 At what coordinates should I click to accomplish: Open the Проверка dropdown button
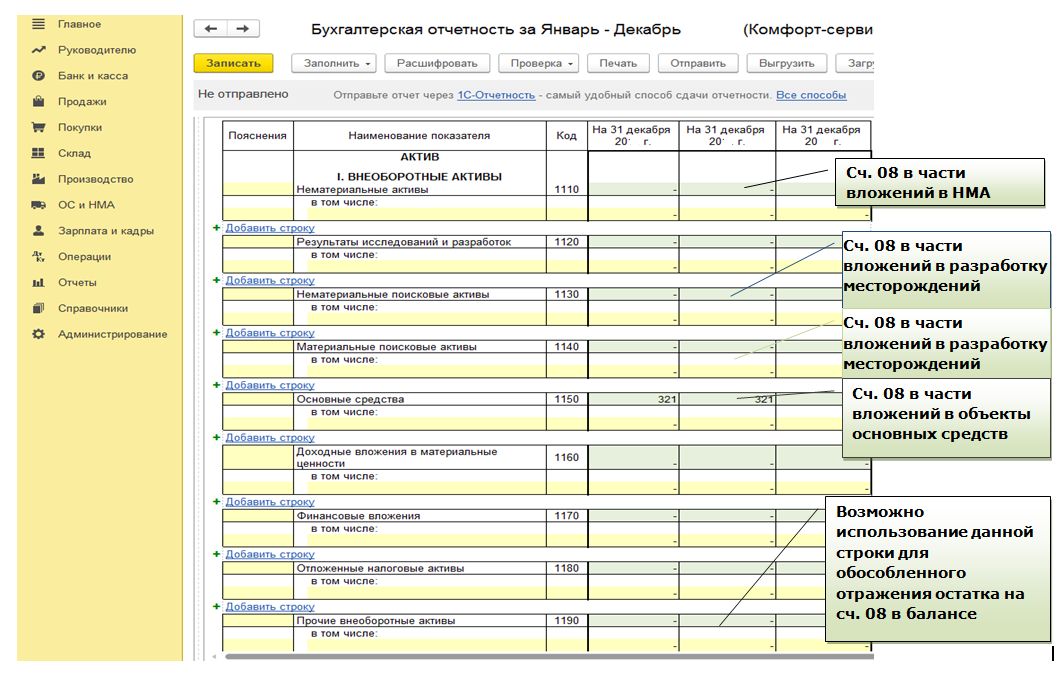coord(538,63)
